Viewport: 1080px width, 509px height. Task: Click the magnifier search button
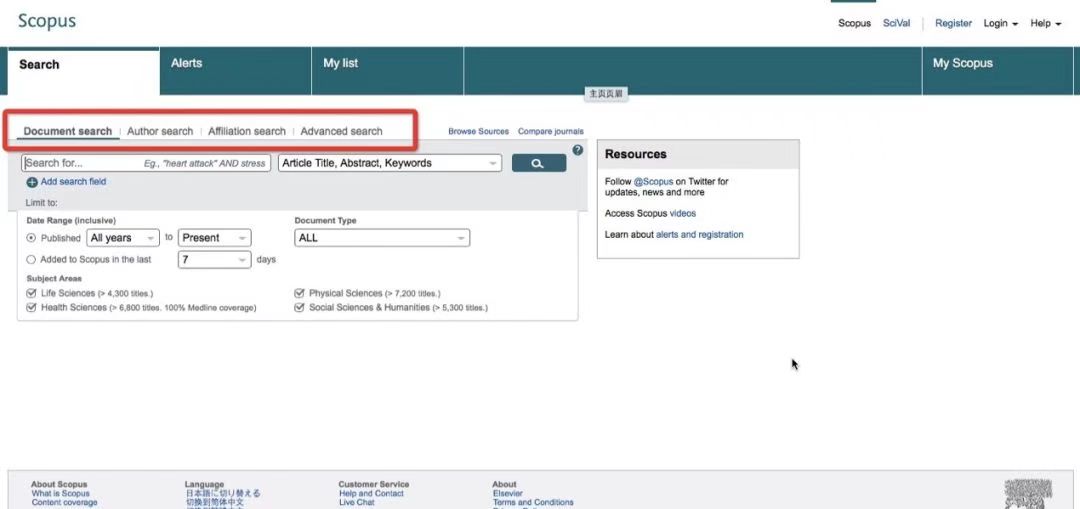click(539, 163)
